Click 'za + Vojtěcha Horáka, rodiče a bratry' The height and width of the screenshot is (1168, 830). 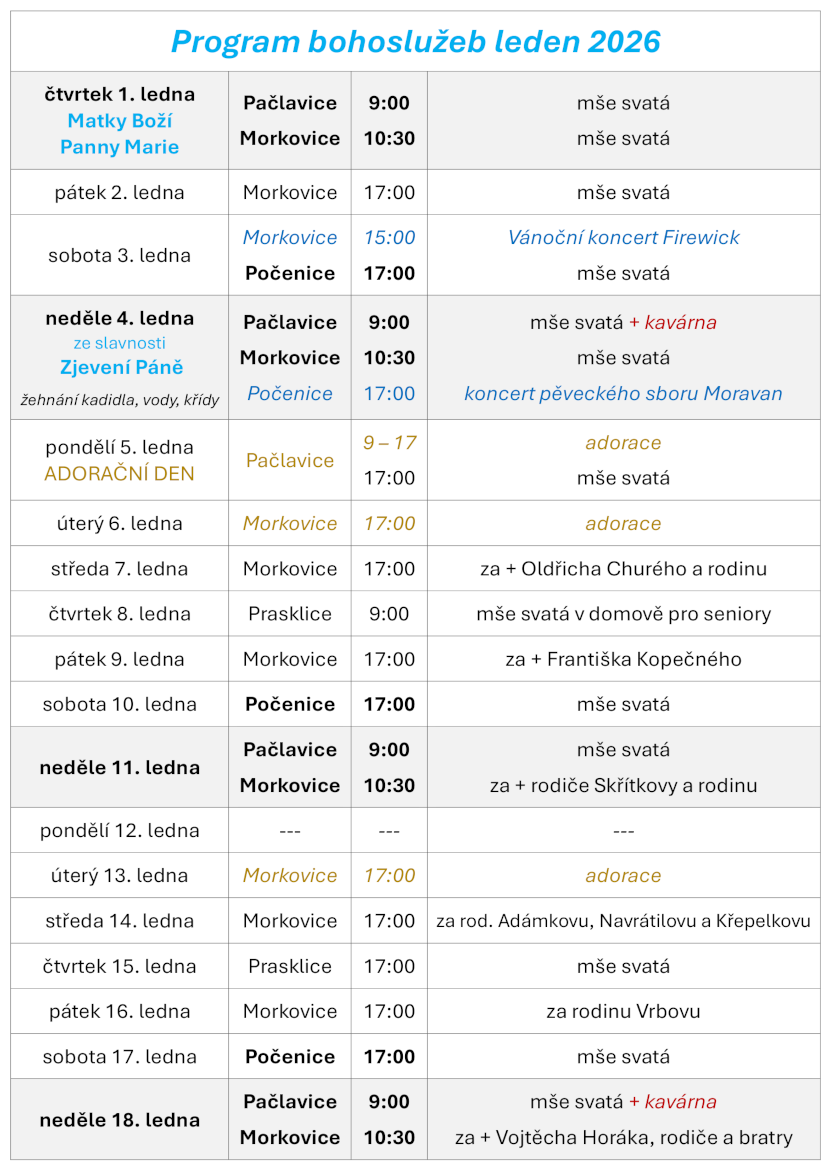click(x=623, y=1138)
